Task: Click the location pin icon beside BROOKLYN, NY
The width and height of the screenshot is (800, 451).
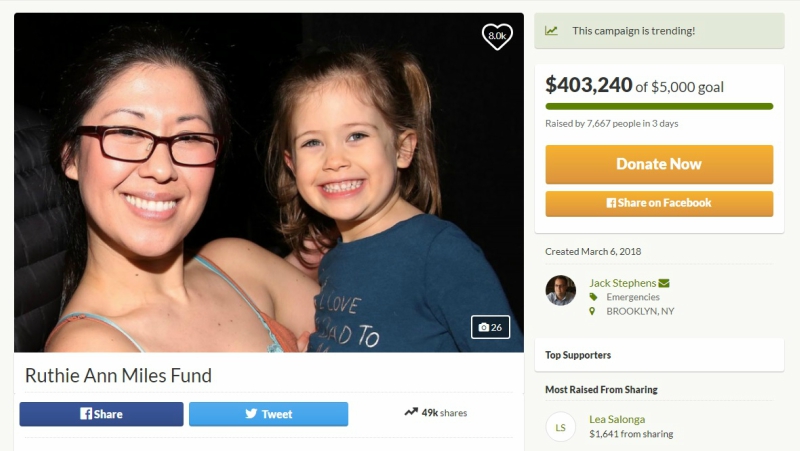Action: [x=592, y=311]
